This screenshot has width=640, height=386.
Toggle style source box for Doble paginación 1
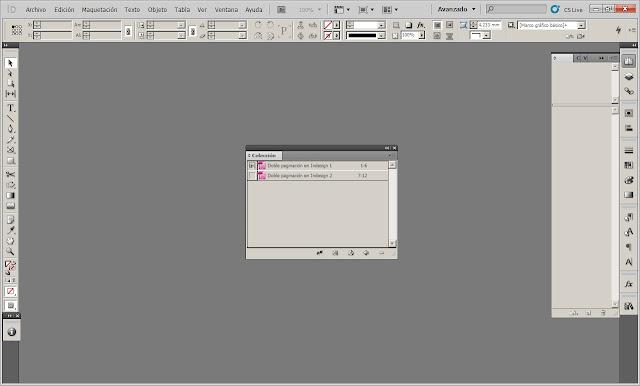(252, 166)
